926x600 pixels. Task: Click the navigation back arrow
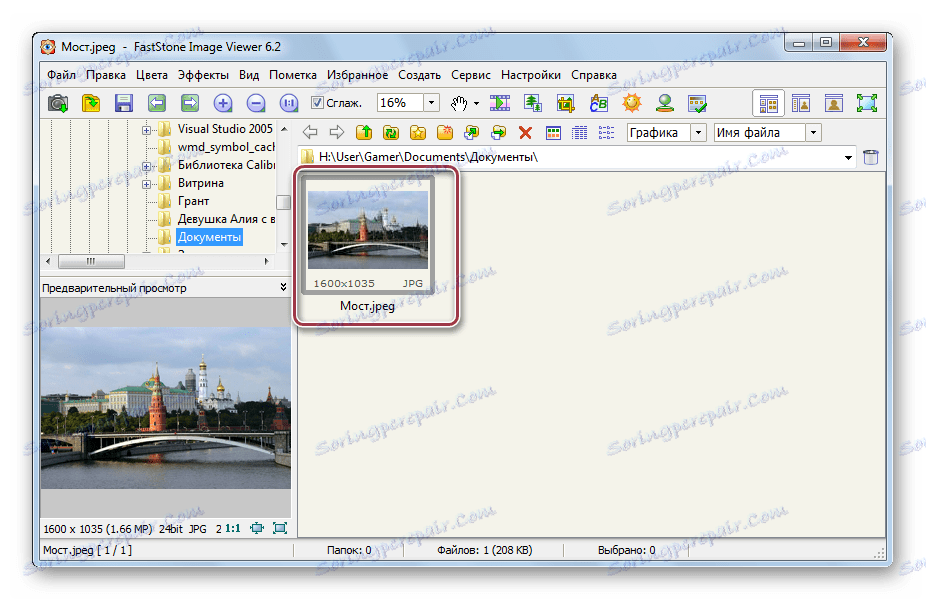coord(310,132)
